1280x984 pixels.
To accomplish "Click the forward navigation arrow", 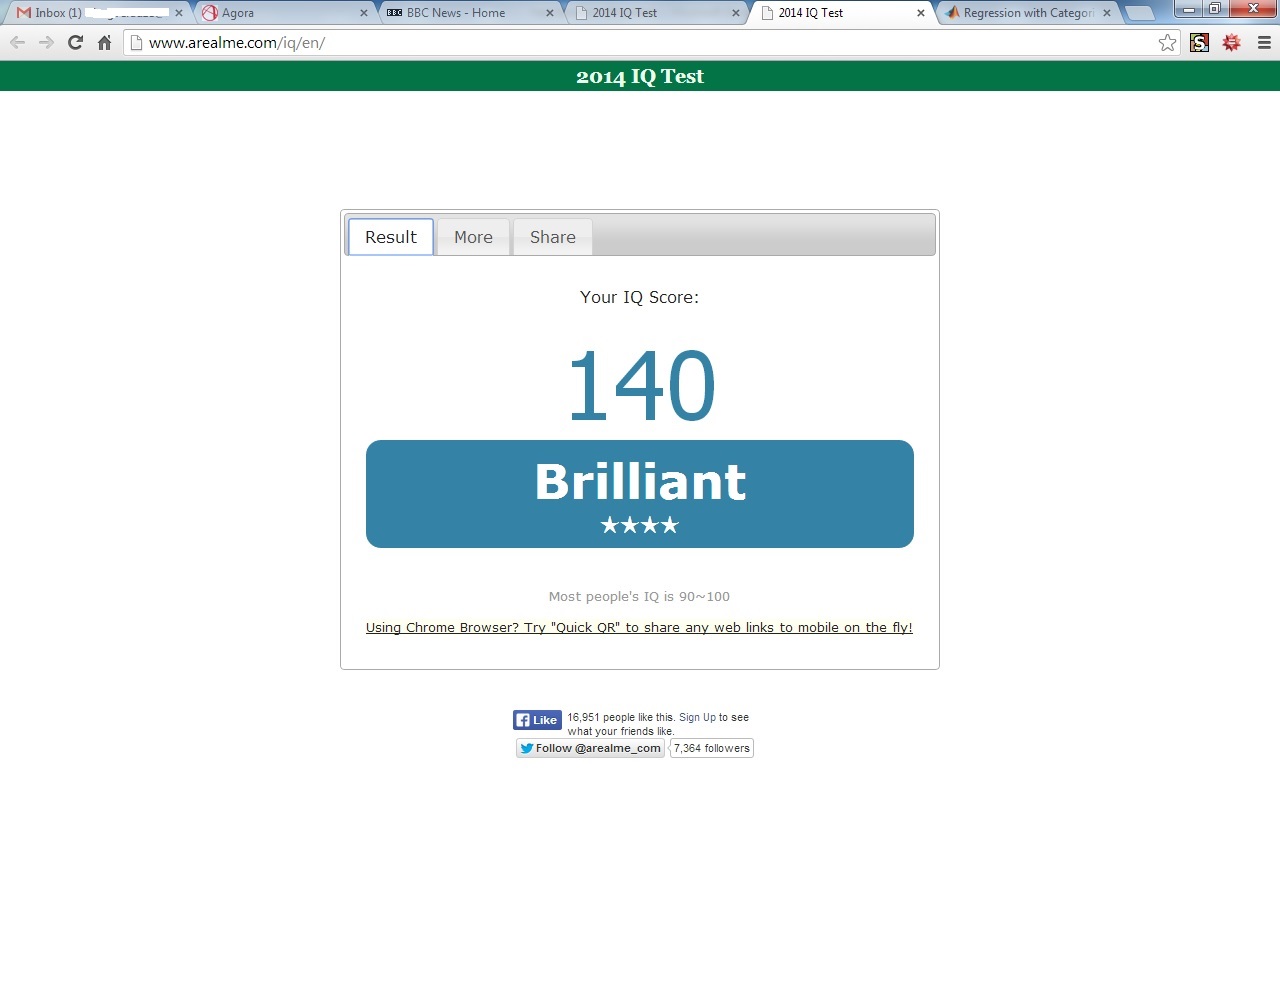I will 45,42.
